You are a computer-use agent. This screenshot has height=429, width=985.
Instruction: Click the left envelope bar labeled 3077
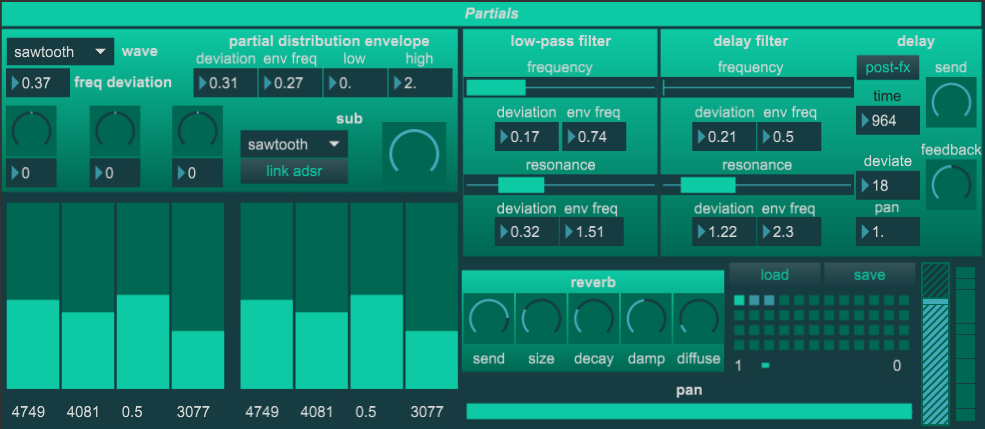click(x=198, y=296)
